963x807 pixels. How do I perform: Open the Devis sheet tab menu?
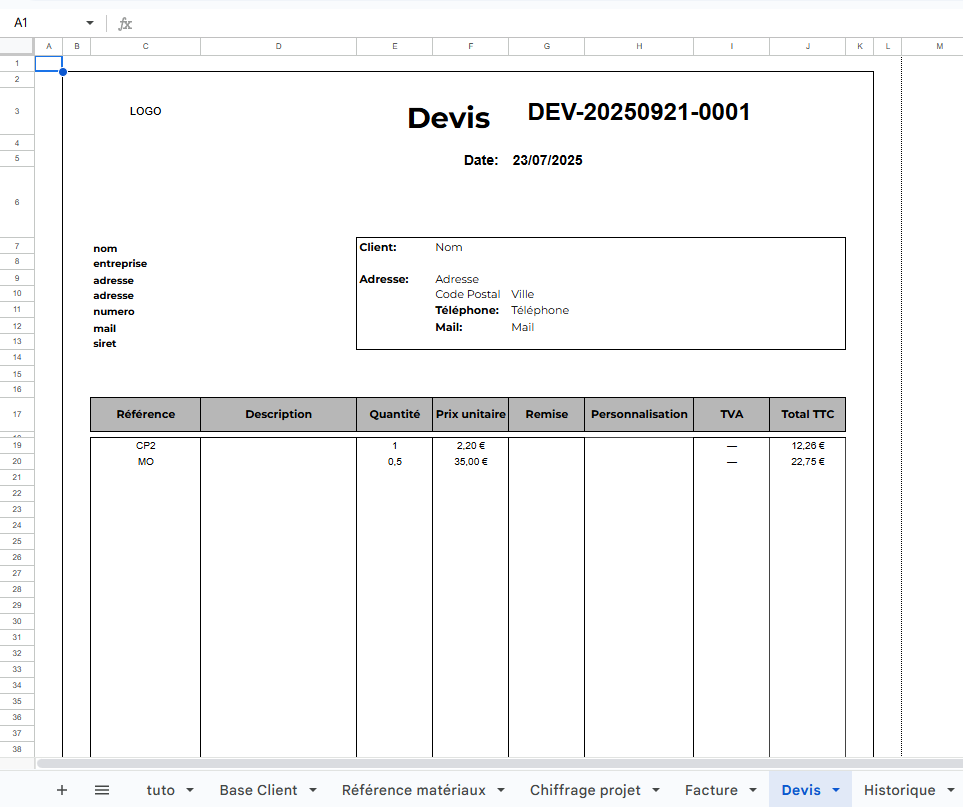(x=833, y=789)
